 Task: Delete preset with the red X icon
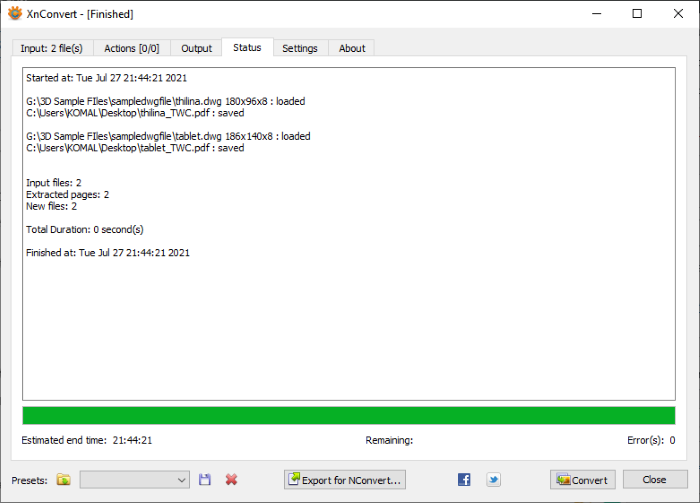click(x=231, y=480)
